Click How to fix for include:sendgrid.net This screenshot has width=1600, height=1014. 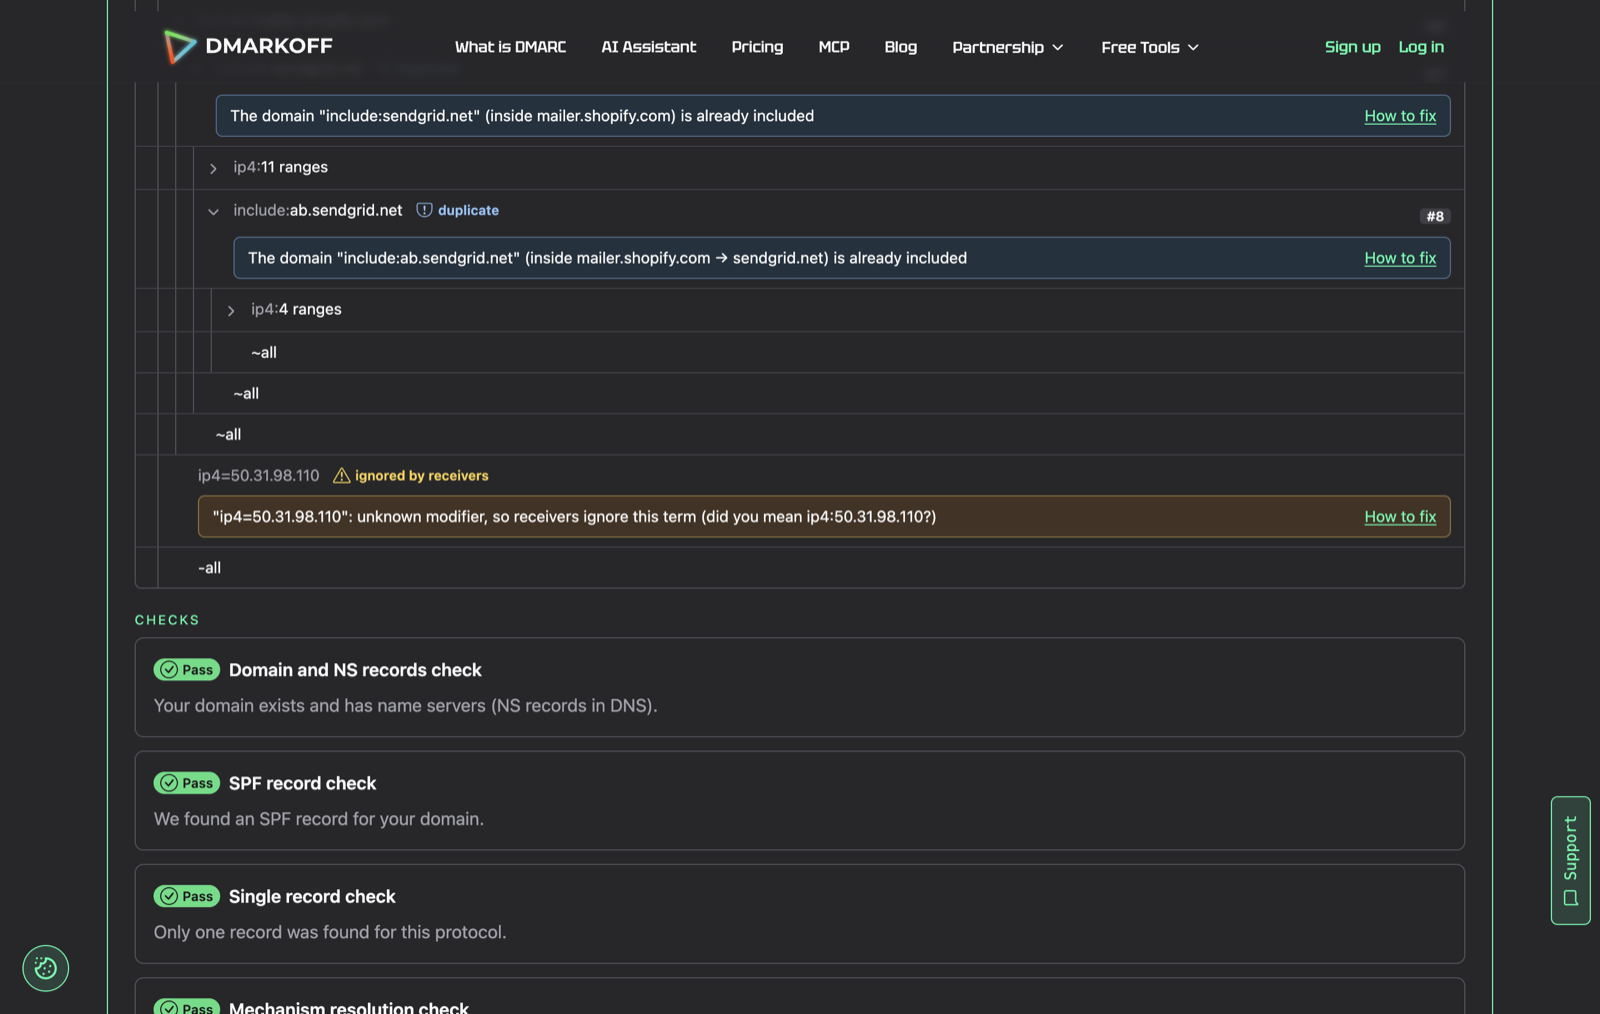tap(1400, 116)
